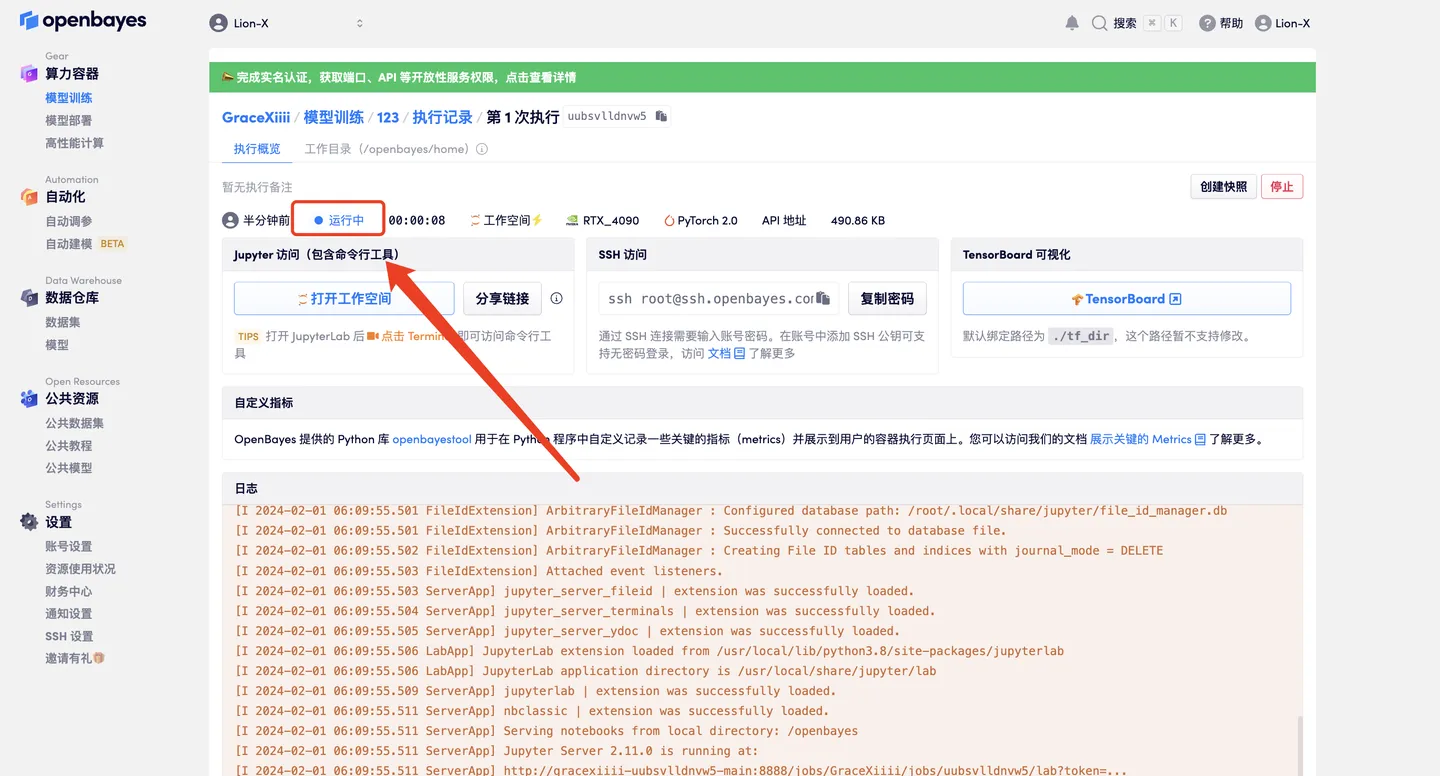Switch to the 执行概览 tab

pos(256,148)
